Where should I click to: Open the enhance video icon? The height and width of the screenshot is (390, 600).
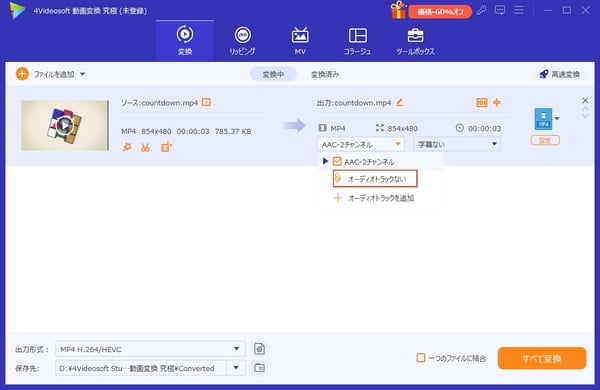[x=166, y=147]
